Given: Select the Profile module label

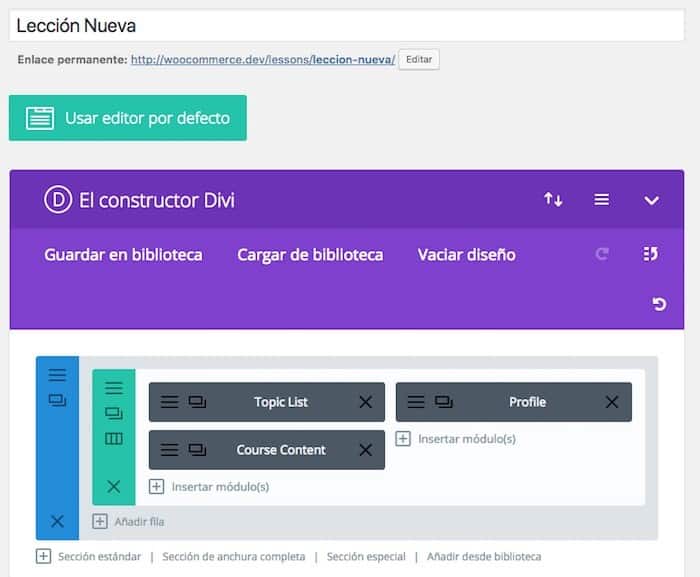Looking at the screenshot, I should tap(527, 402).
